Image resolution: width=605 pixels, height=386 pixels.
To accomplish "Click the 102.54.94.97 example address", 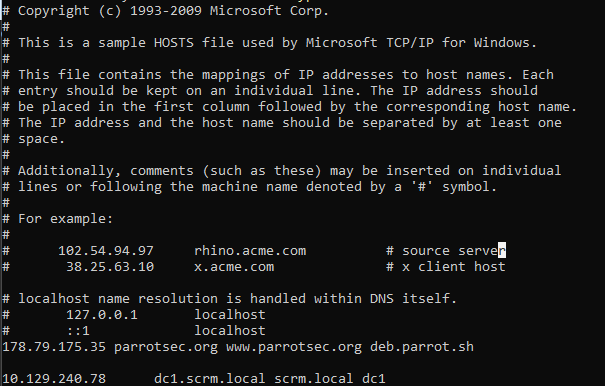I will [x=106, y=251].
